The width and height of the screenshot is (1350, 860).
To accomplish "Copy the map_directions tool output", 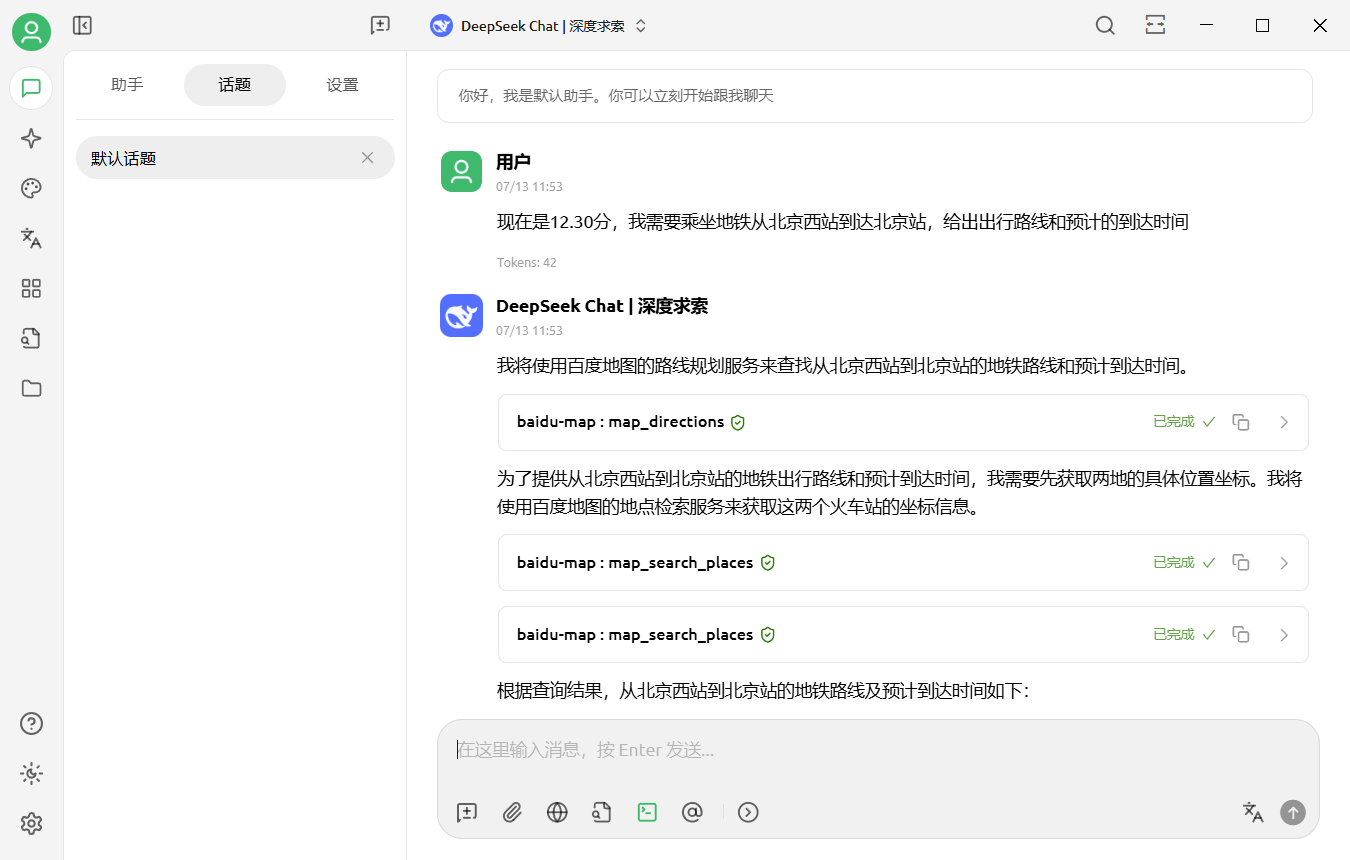I will 1241,422.
